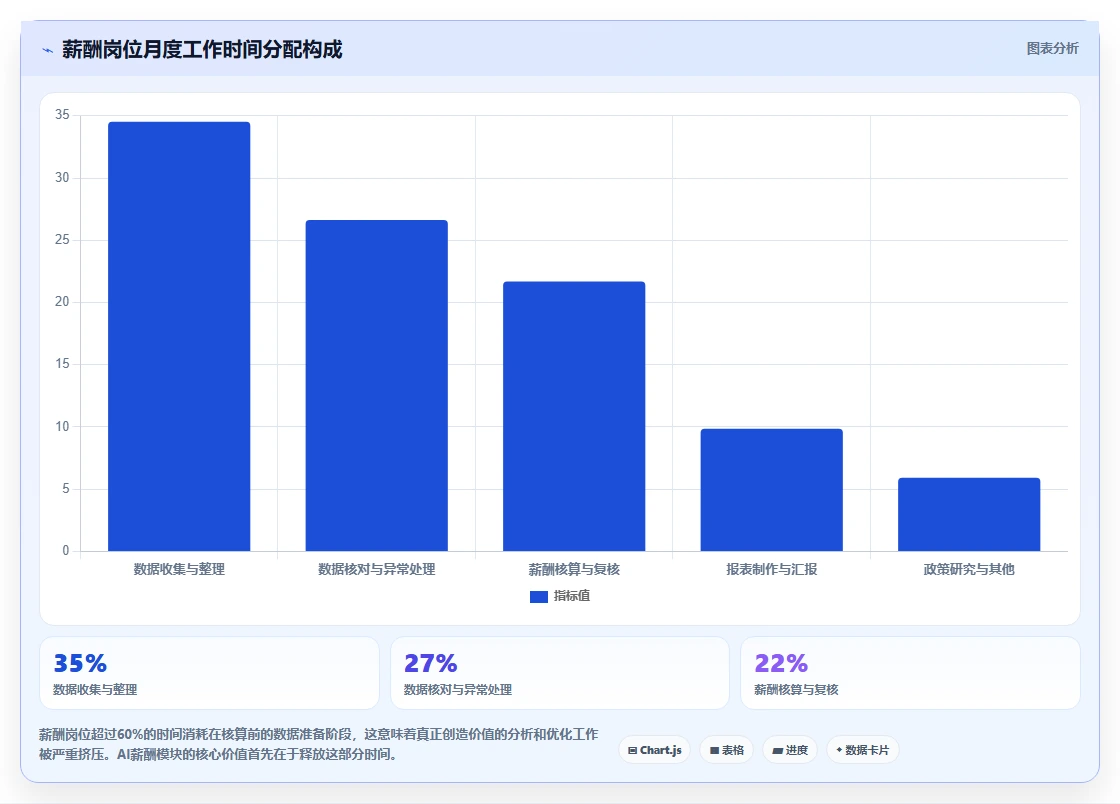1120x804 pixels.
Task: Click the 数据核对与异常处理 bar
Action: pyautogui.click(x=376, y=386)
